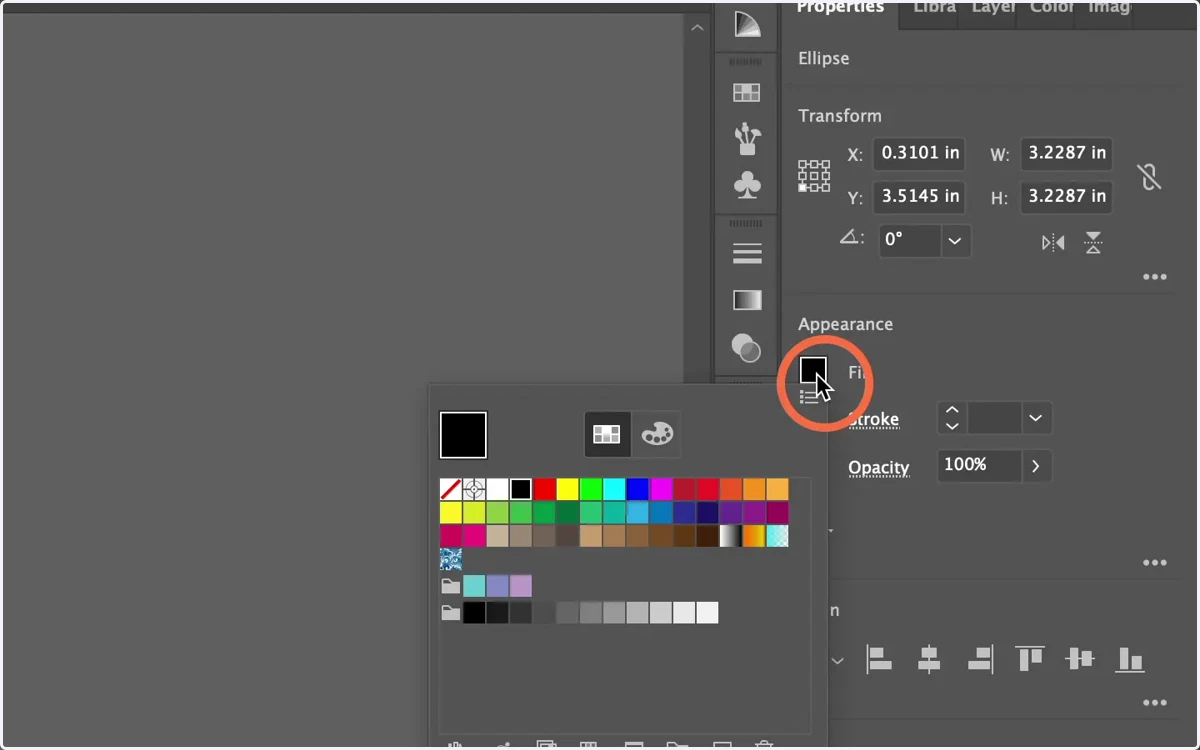The height and width of the screenshot is (750, 1200).
Task: Select the None swatch with red slash
Action: (451, 489)
